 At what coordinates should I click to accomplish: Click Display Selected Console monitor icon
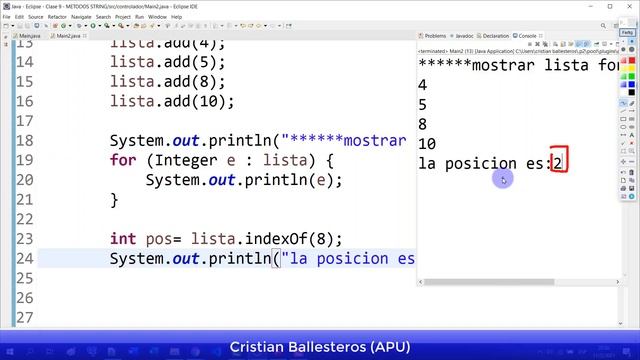point(604,44)
